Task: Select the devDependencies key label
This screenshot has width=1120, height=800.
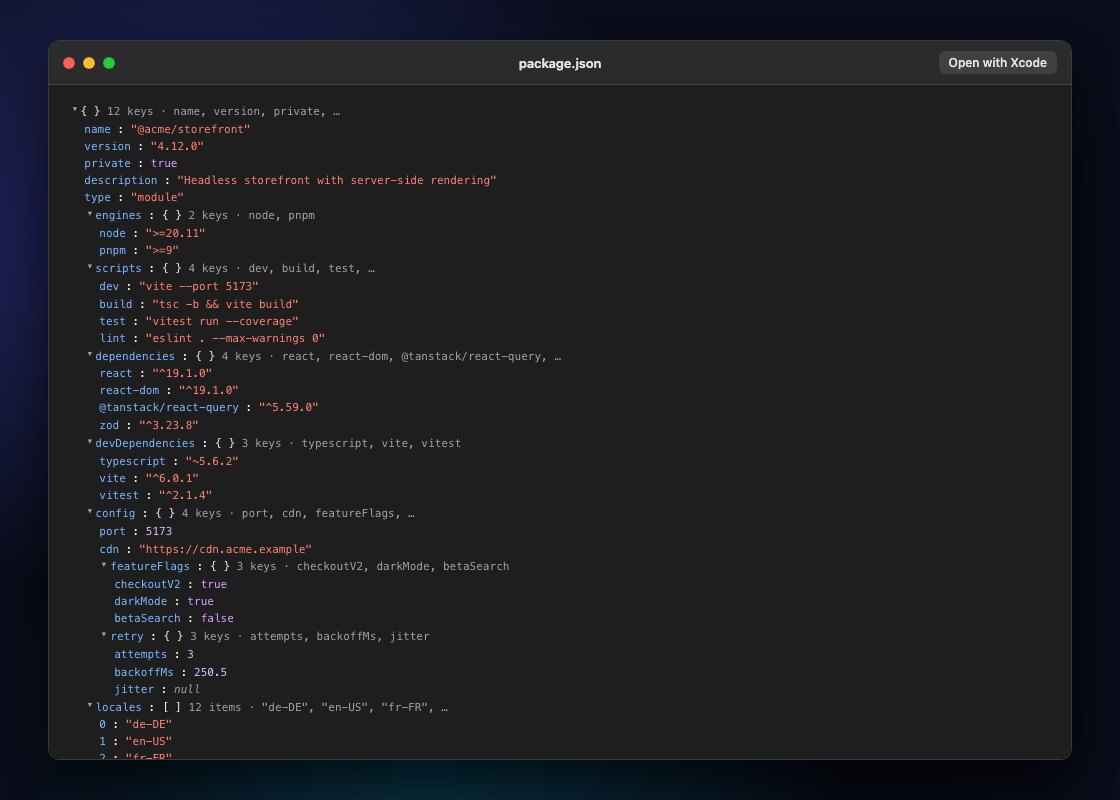Action: pos(145,444)
